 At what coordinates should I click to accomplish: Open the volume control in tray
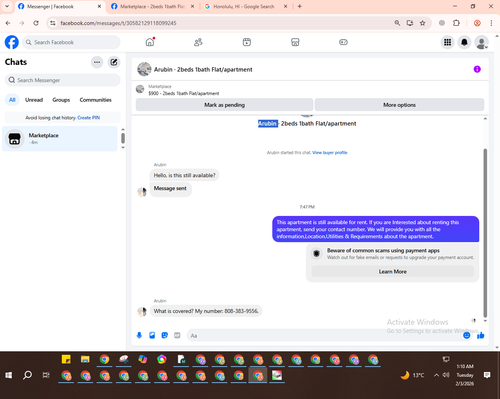(446, 375)
